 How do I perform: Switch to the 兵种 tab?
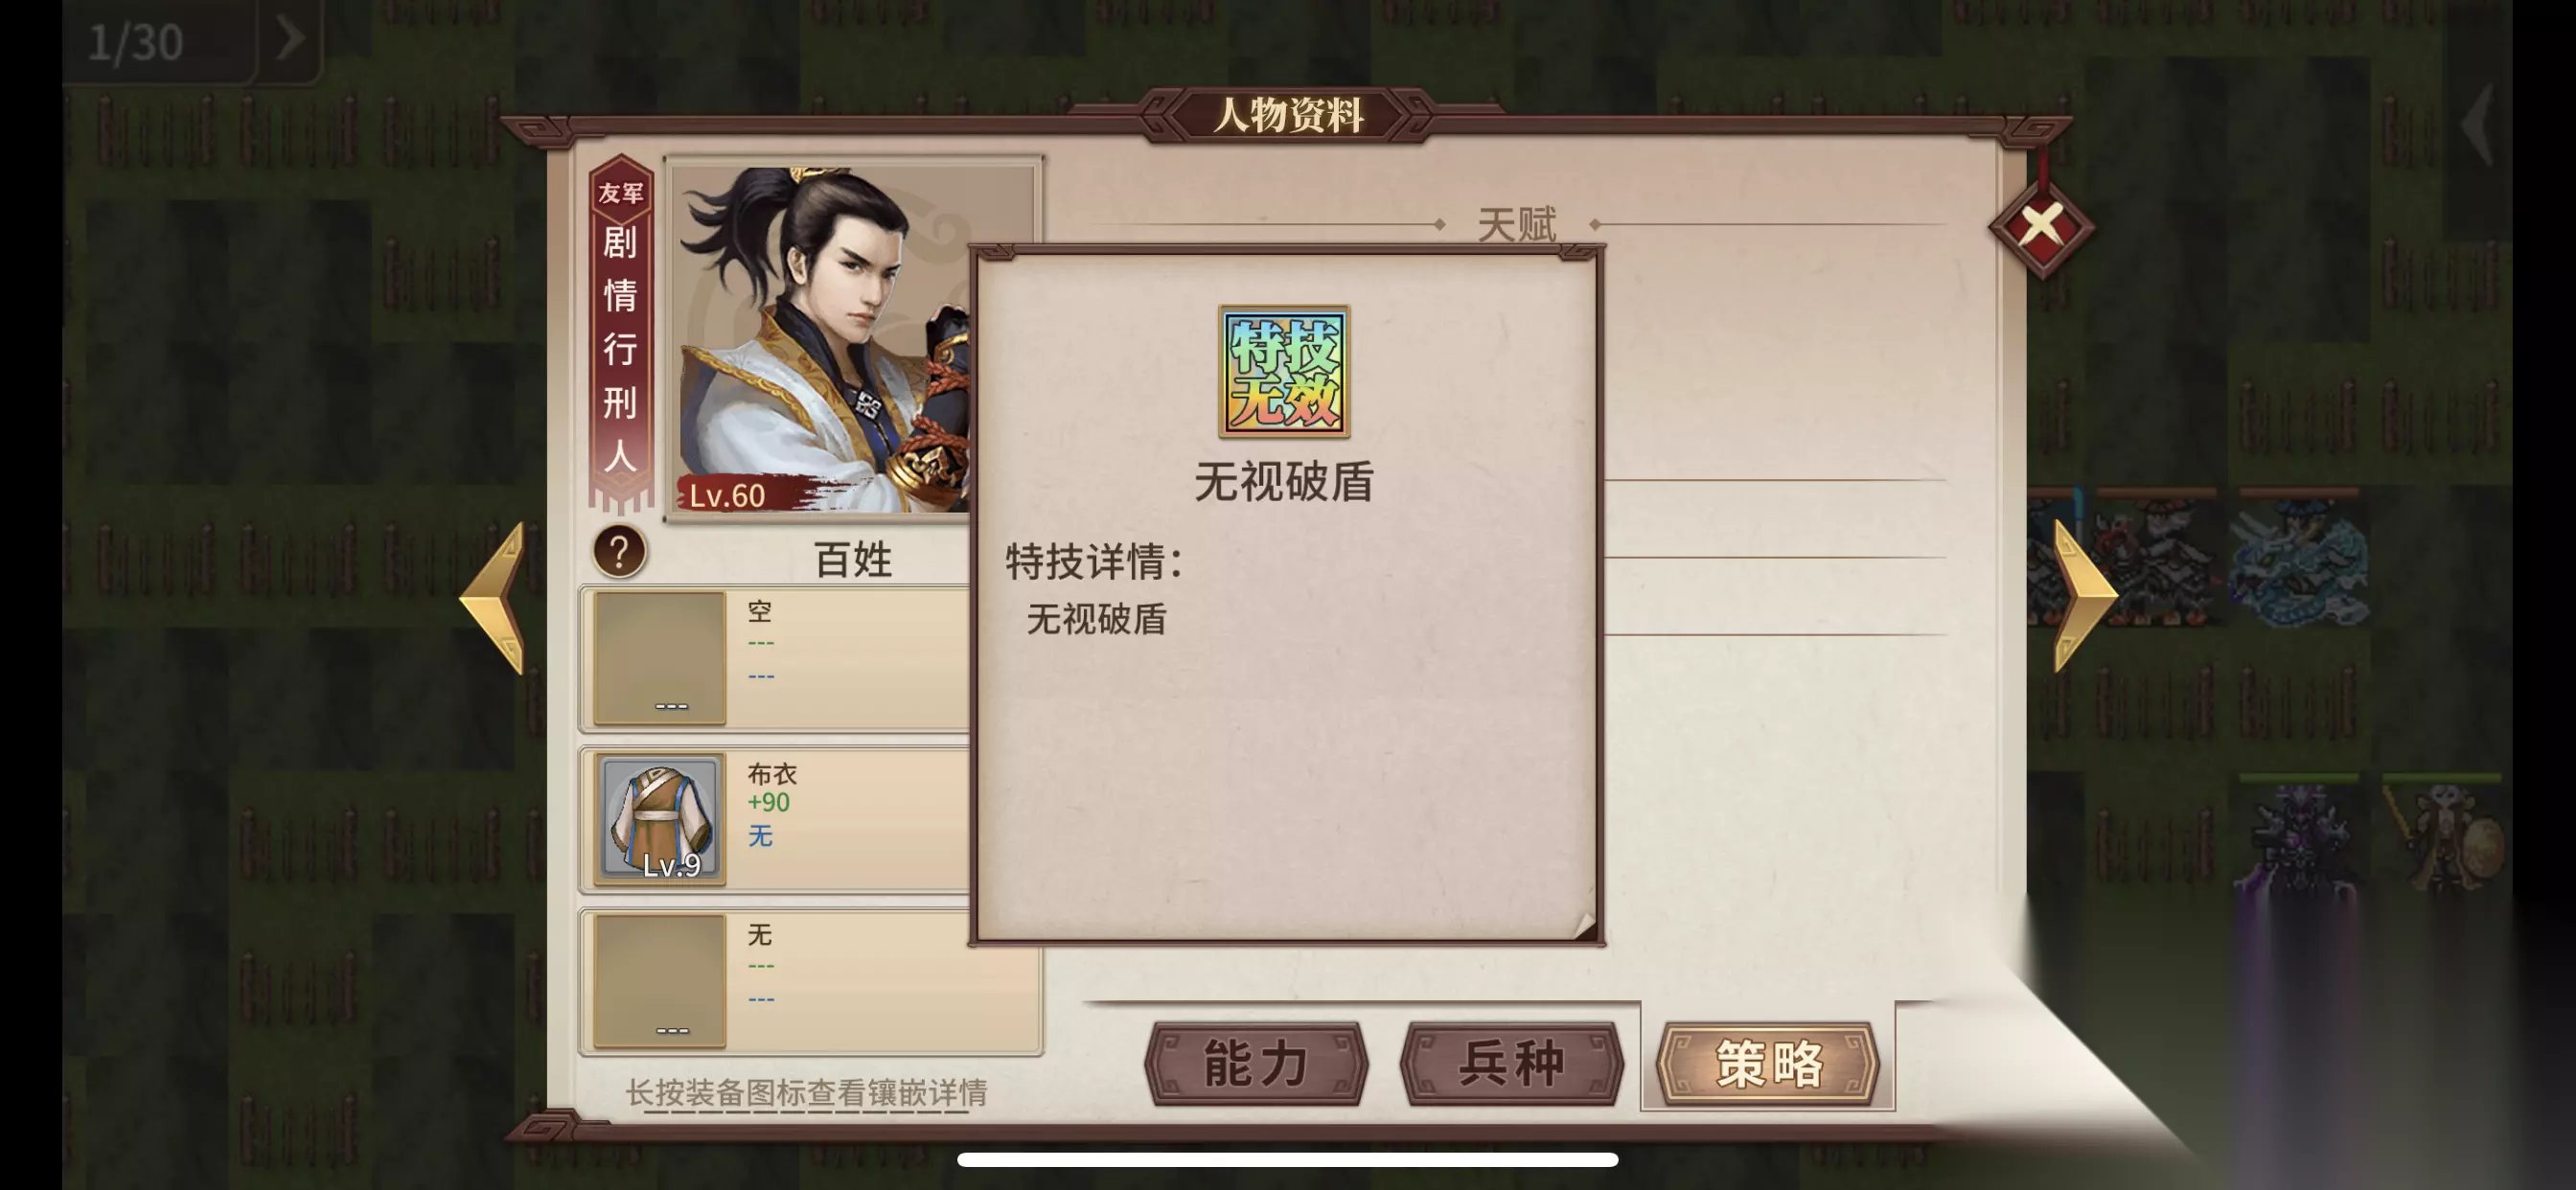pos(1511,1063)
